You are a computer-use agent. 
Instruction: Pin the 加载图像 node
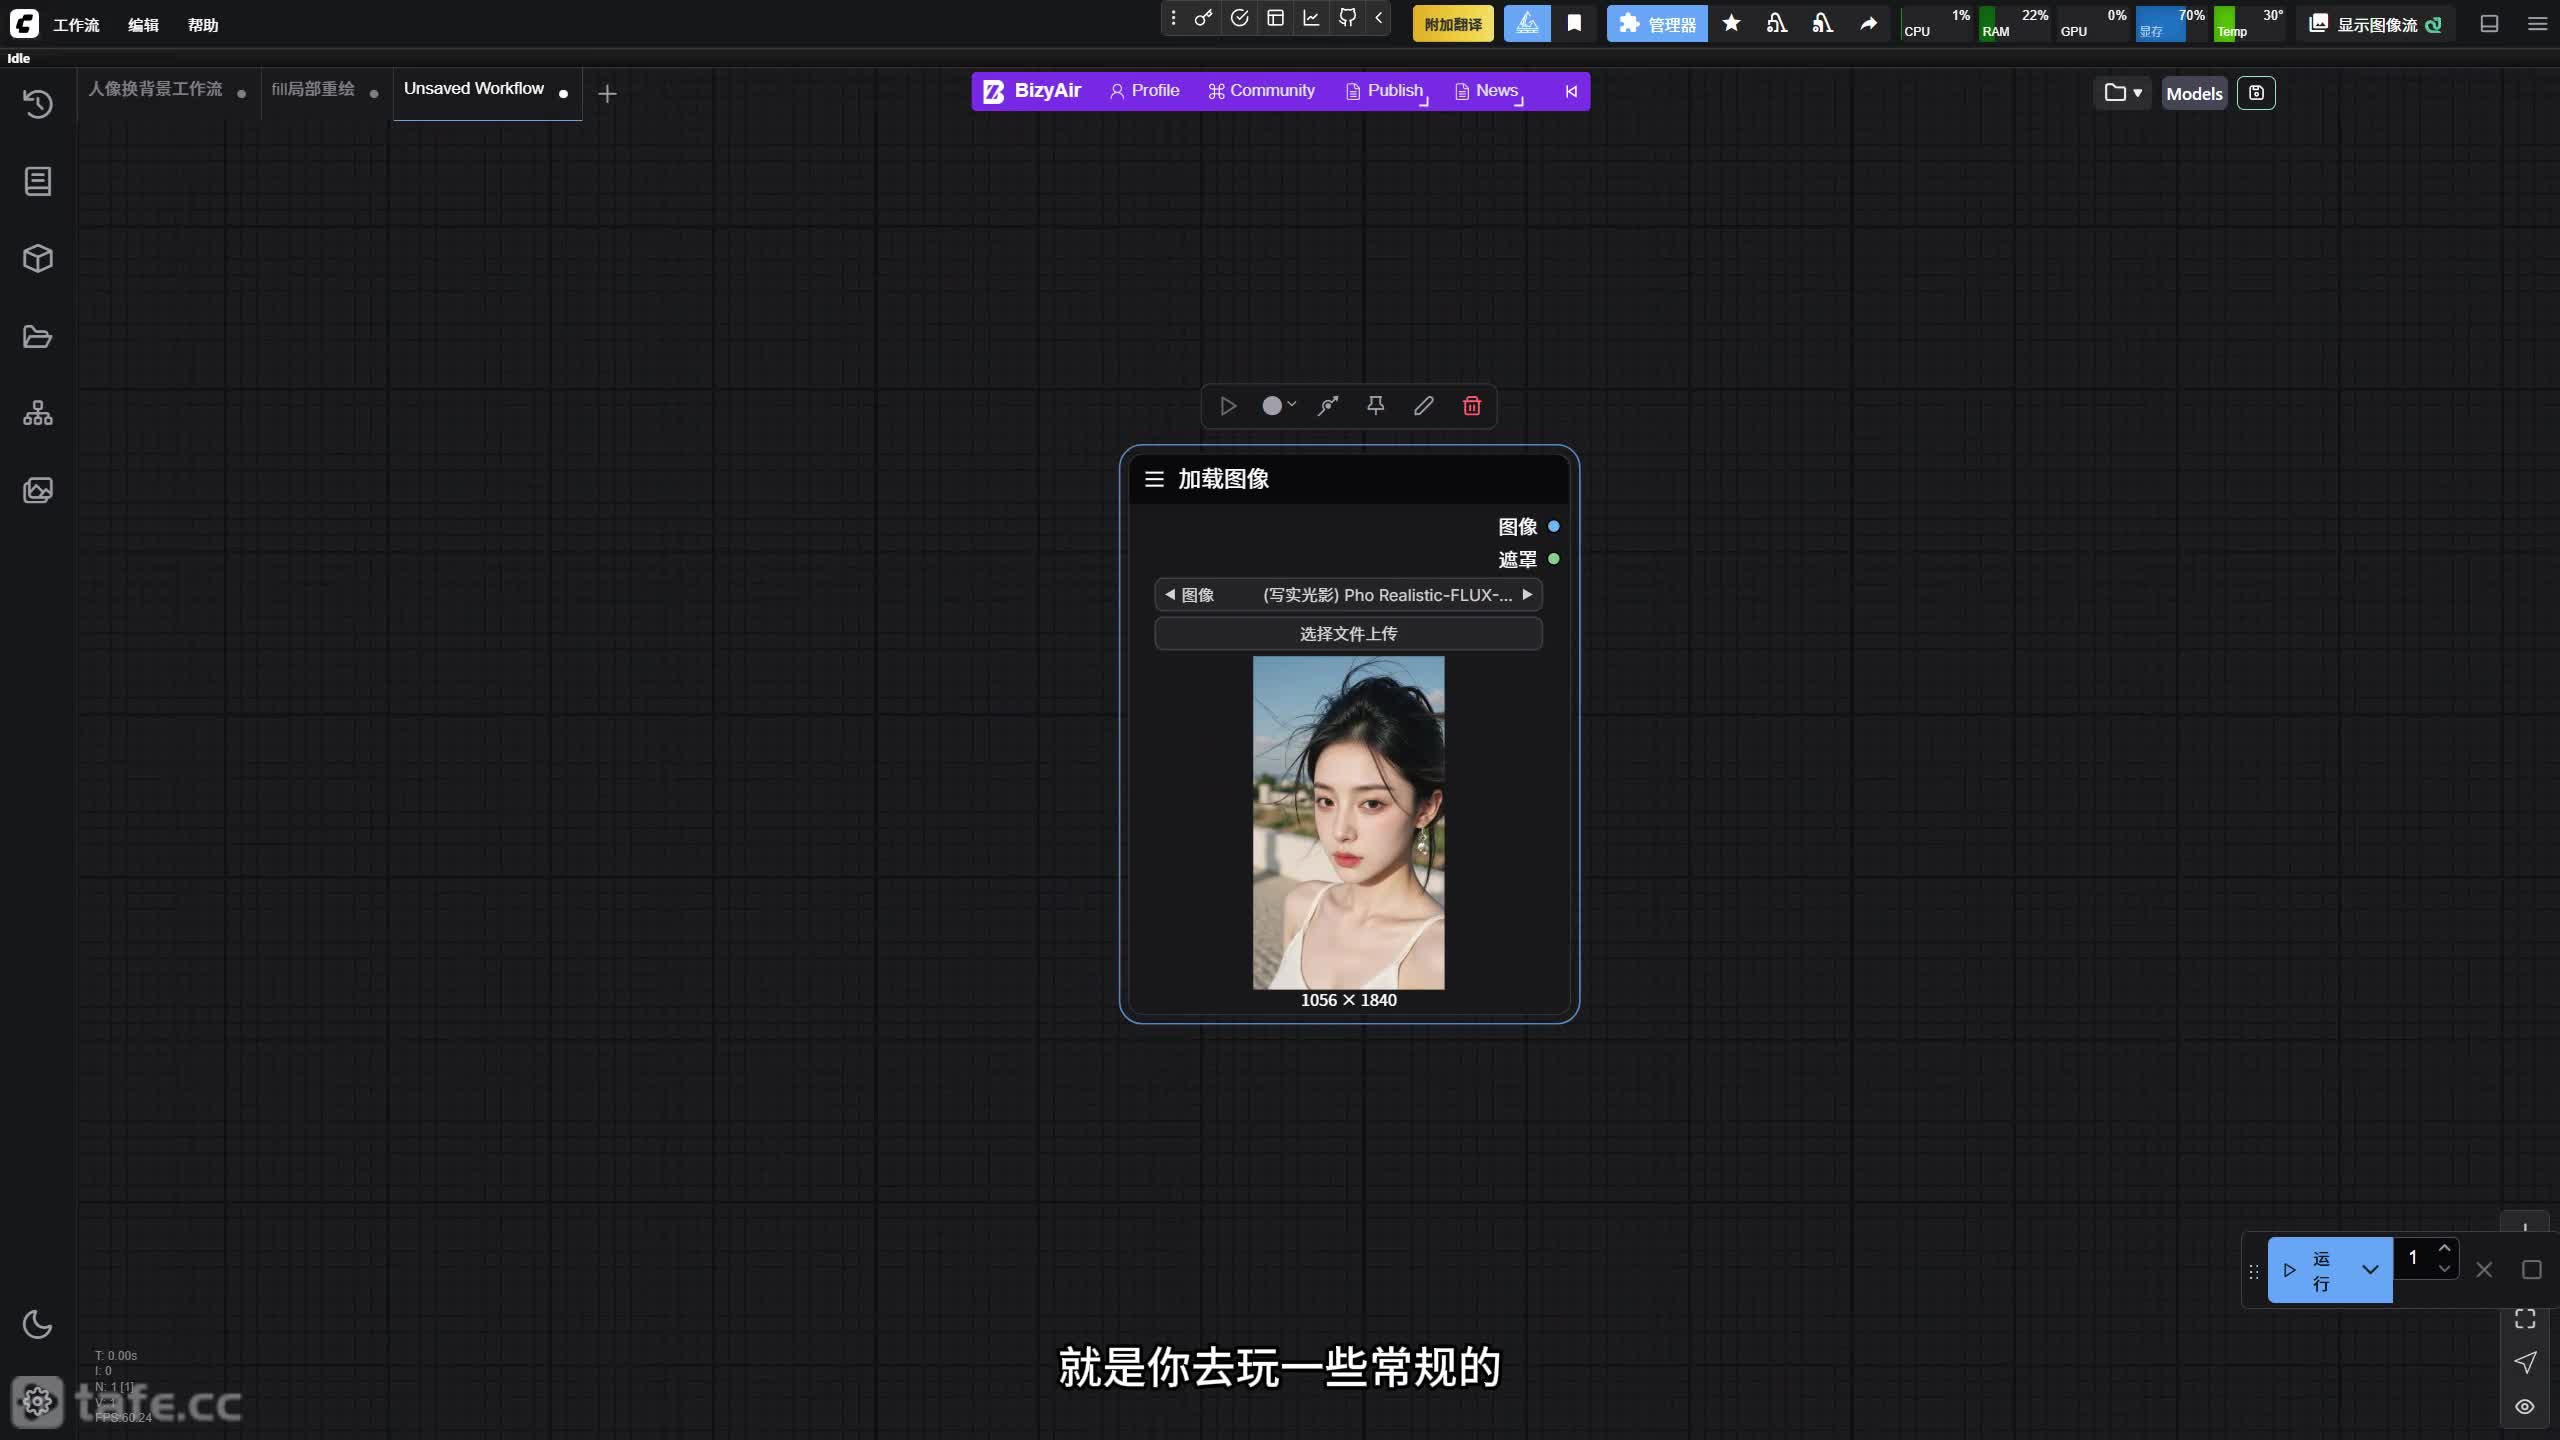[1376, 406]
